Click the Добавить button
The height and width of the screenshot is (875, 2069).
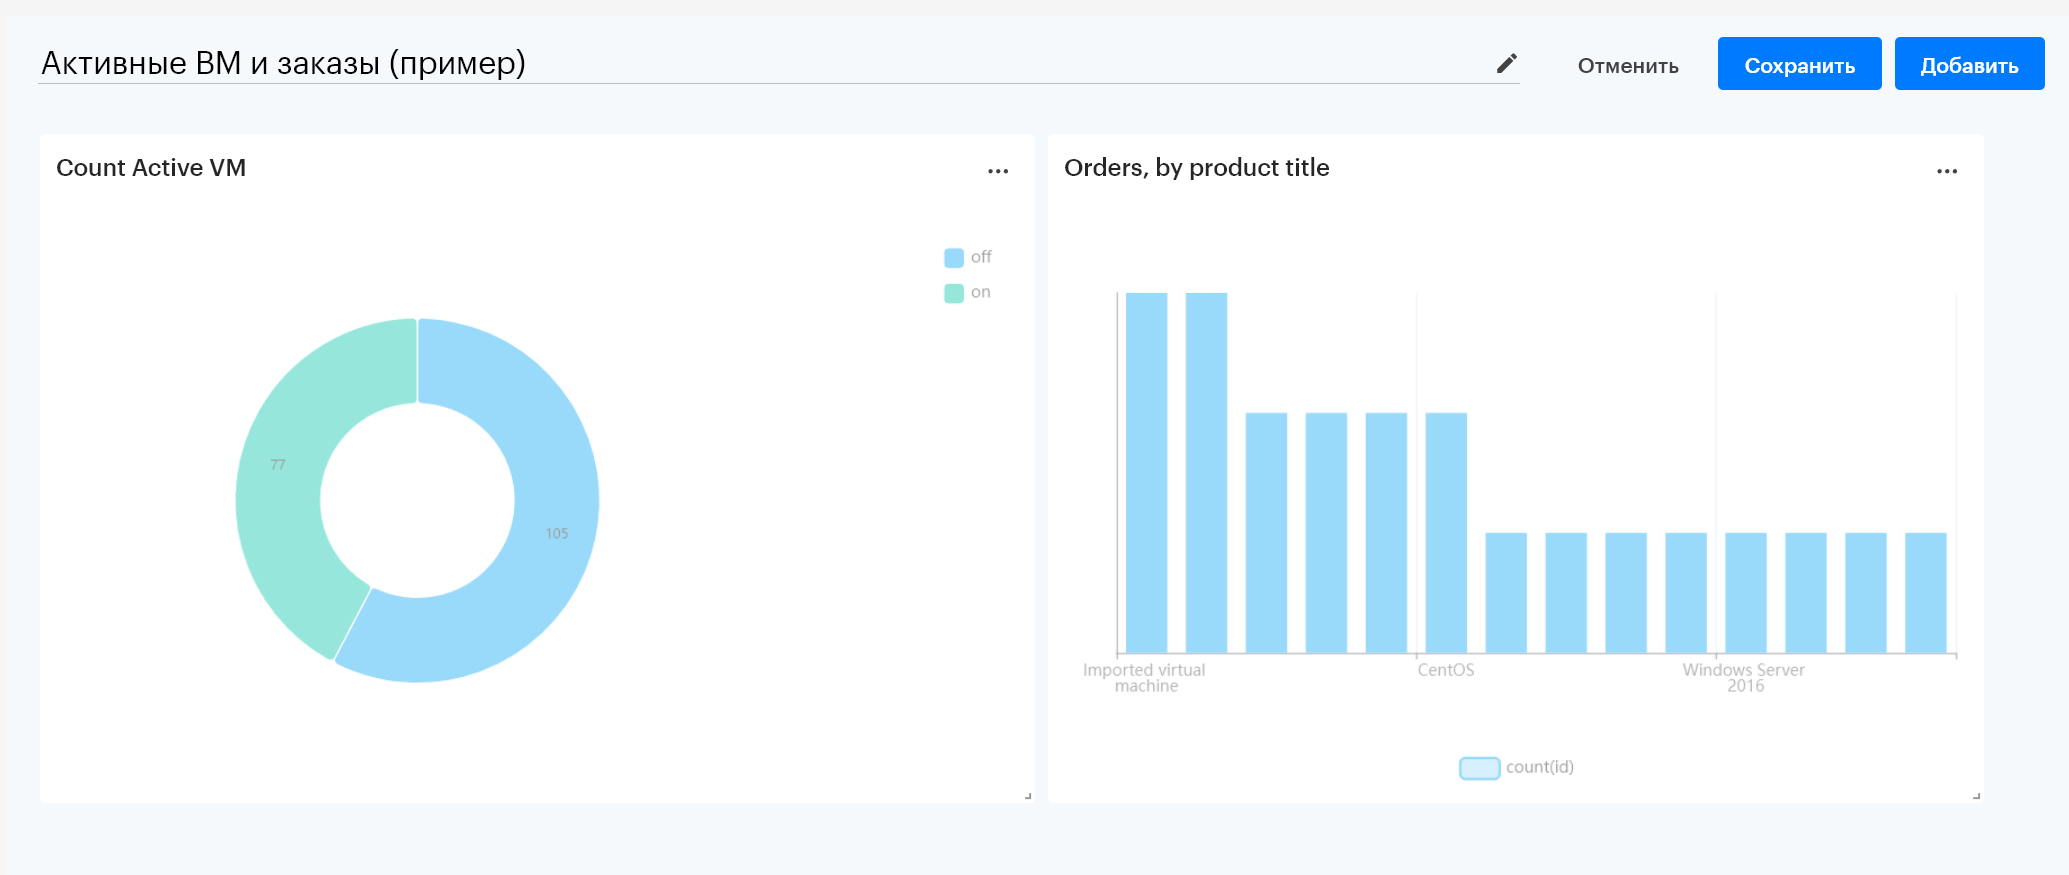(x=1969, y=64)
